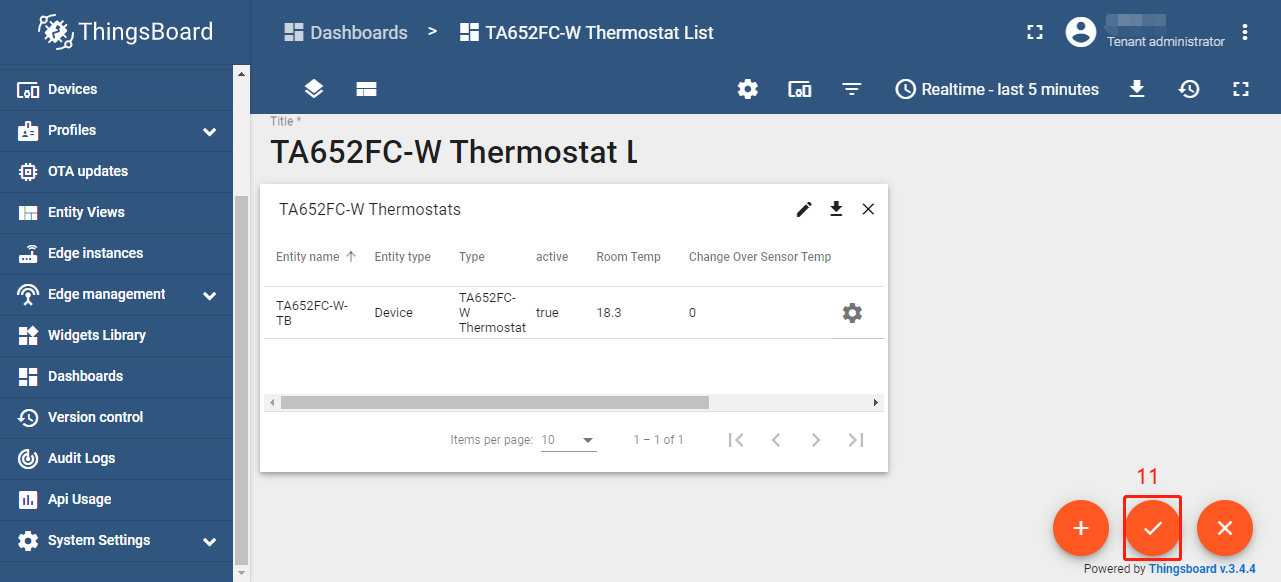The height and width of the screenshot is (582, 1281).
Task: Click Dashboards breadcrumb link
Action: click(x=346, y=32)
